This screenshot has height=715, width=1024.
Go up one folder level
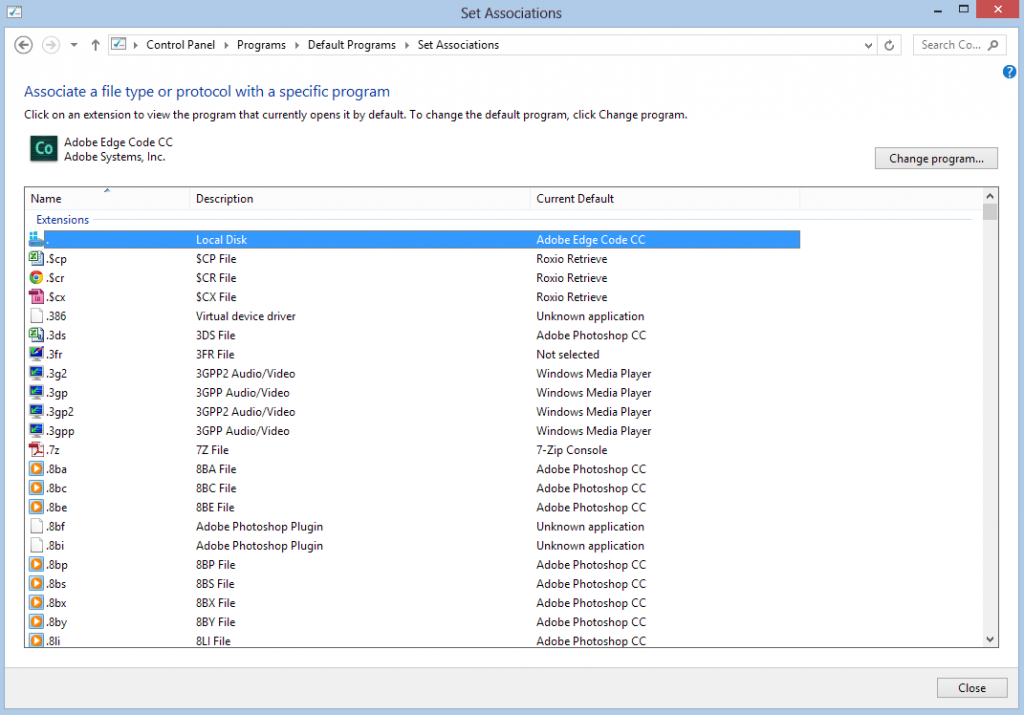[x=95, y=45]
